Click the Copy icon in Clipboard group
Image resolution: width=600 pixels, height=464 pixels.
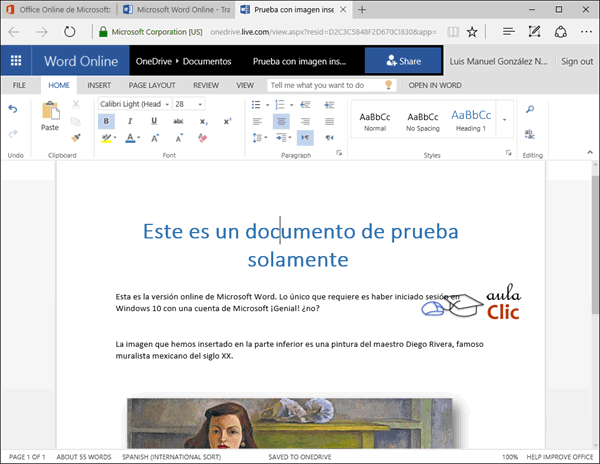click(76, 121)
